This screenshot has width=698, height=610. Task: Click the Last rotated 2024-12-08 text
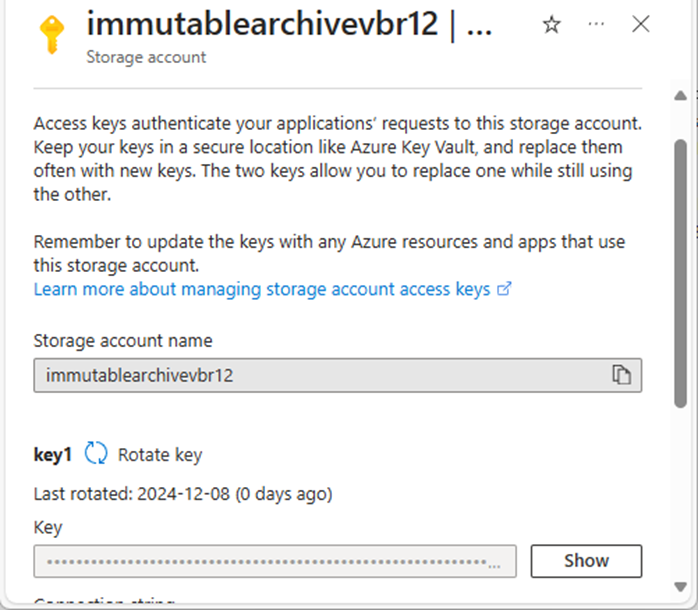pos(183,494)
